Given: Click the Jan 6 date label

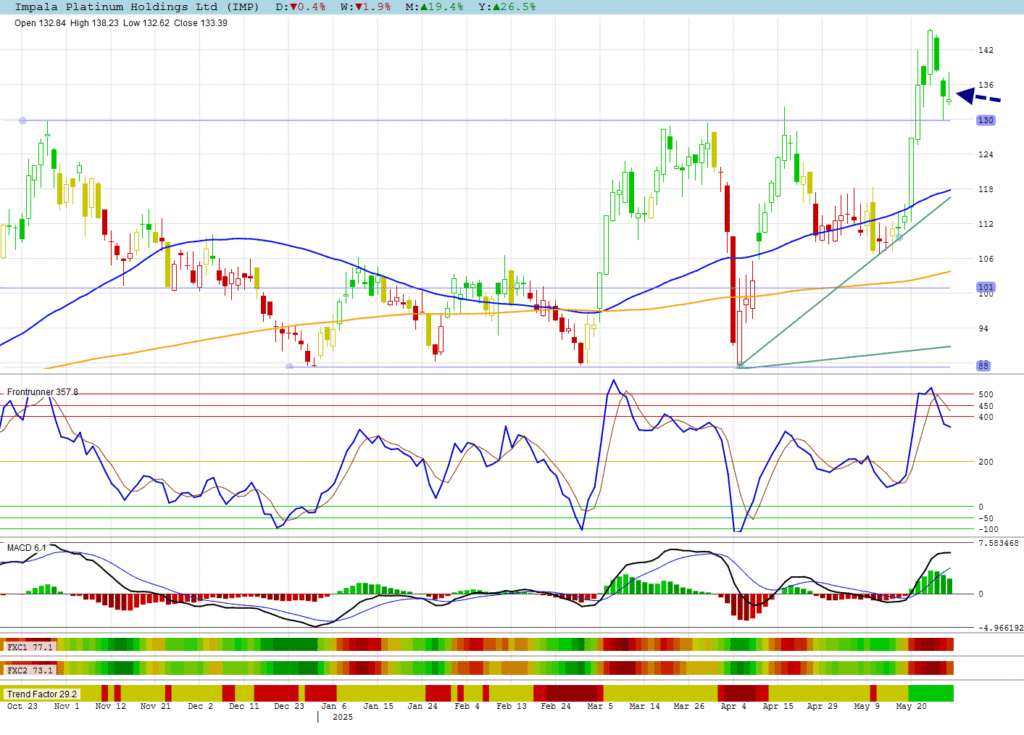Looking at the screenshot, I should coord(334,706).
